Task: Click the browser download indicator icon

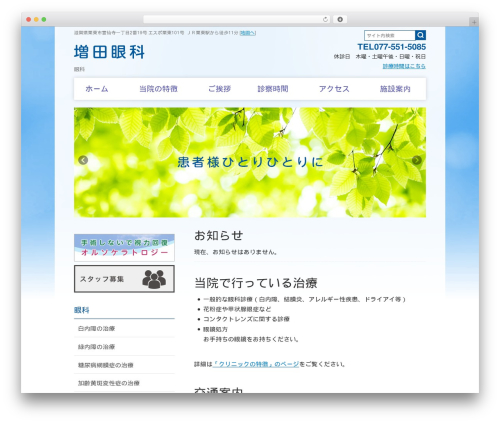Action: pyautogui.click(x=340, y=20)
